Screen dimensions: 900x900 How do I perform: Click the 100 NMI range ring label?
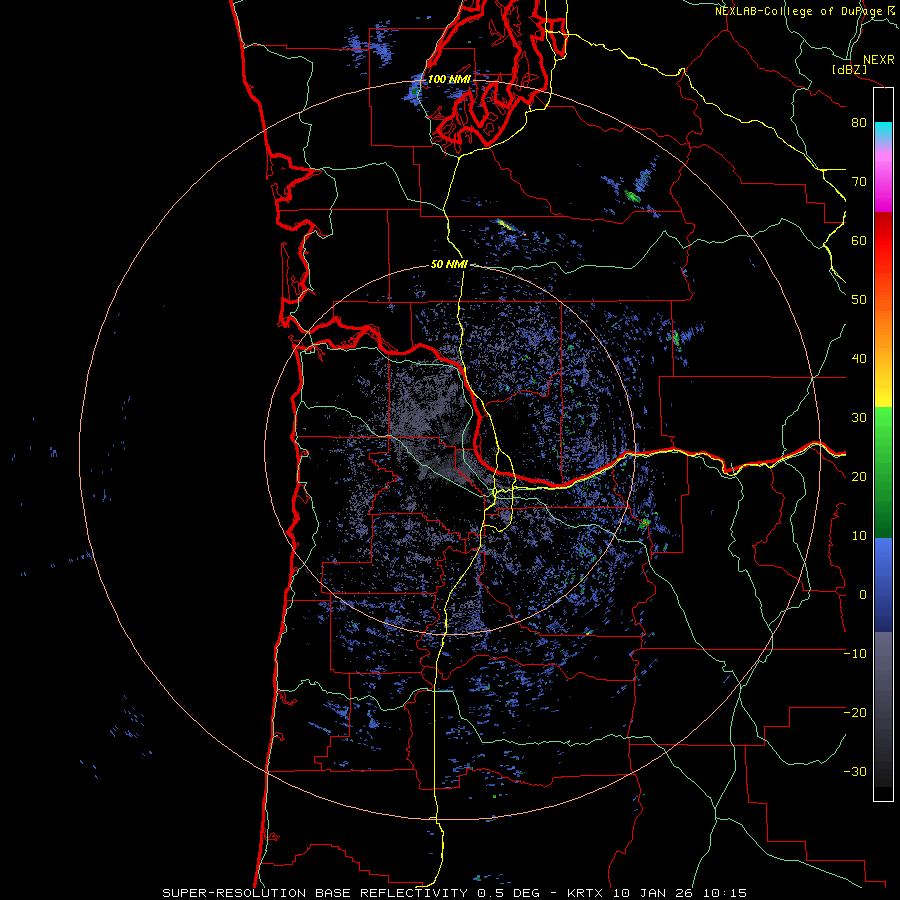tap(449, 79)
